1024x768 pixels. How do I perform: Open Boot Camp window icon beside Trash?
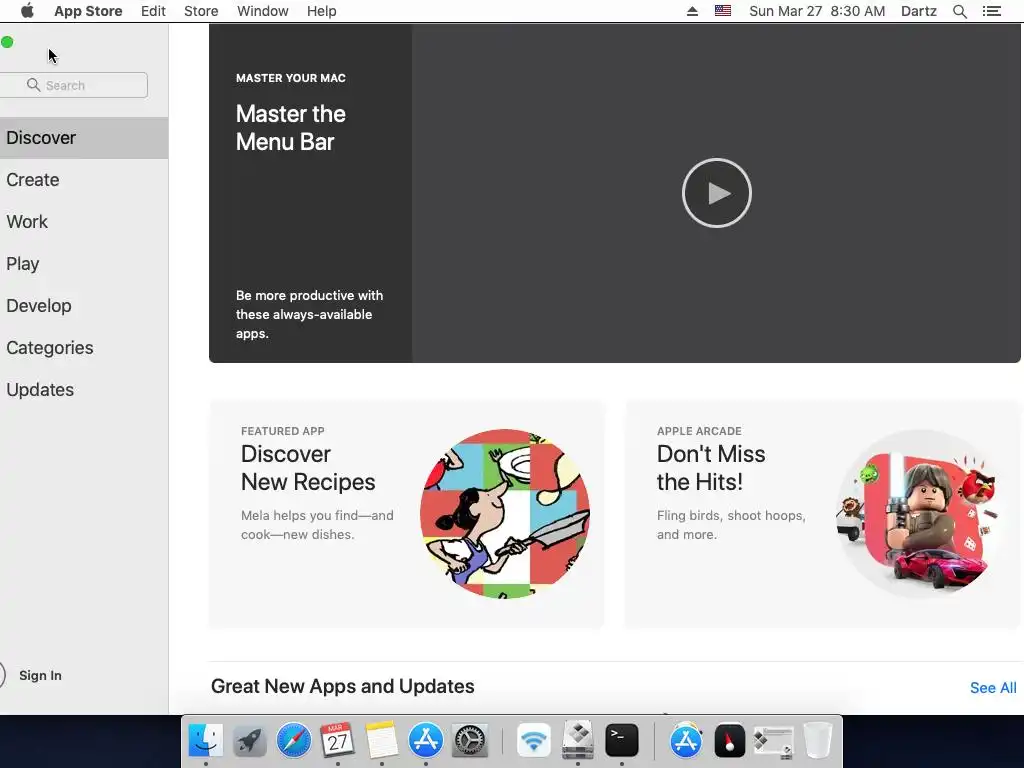tap(773, 742)
